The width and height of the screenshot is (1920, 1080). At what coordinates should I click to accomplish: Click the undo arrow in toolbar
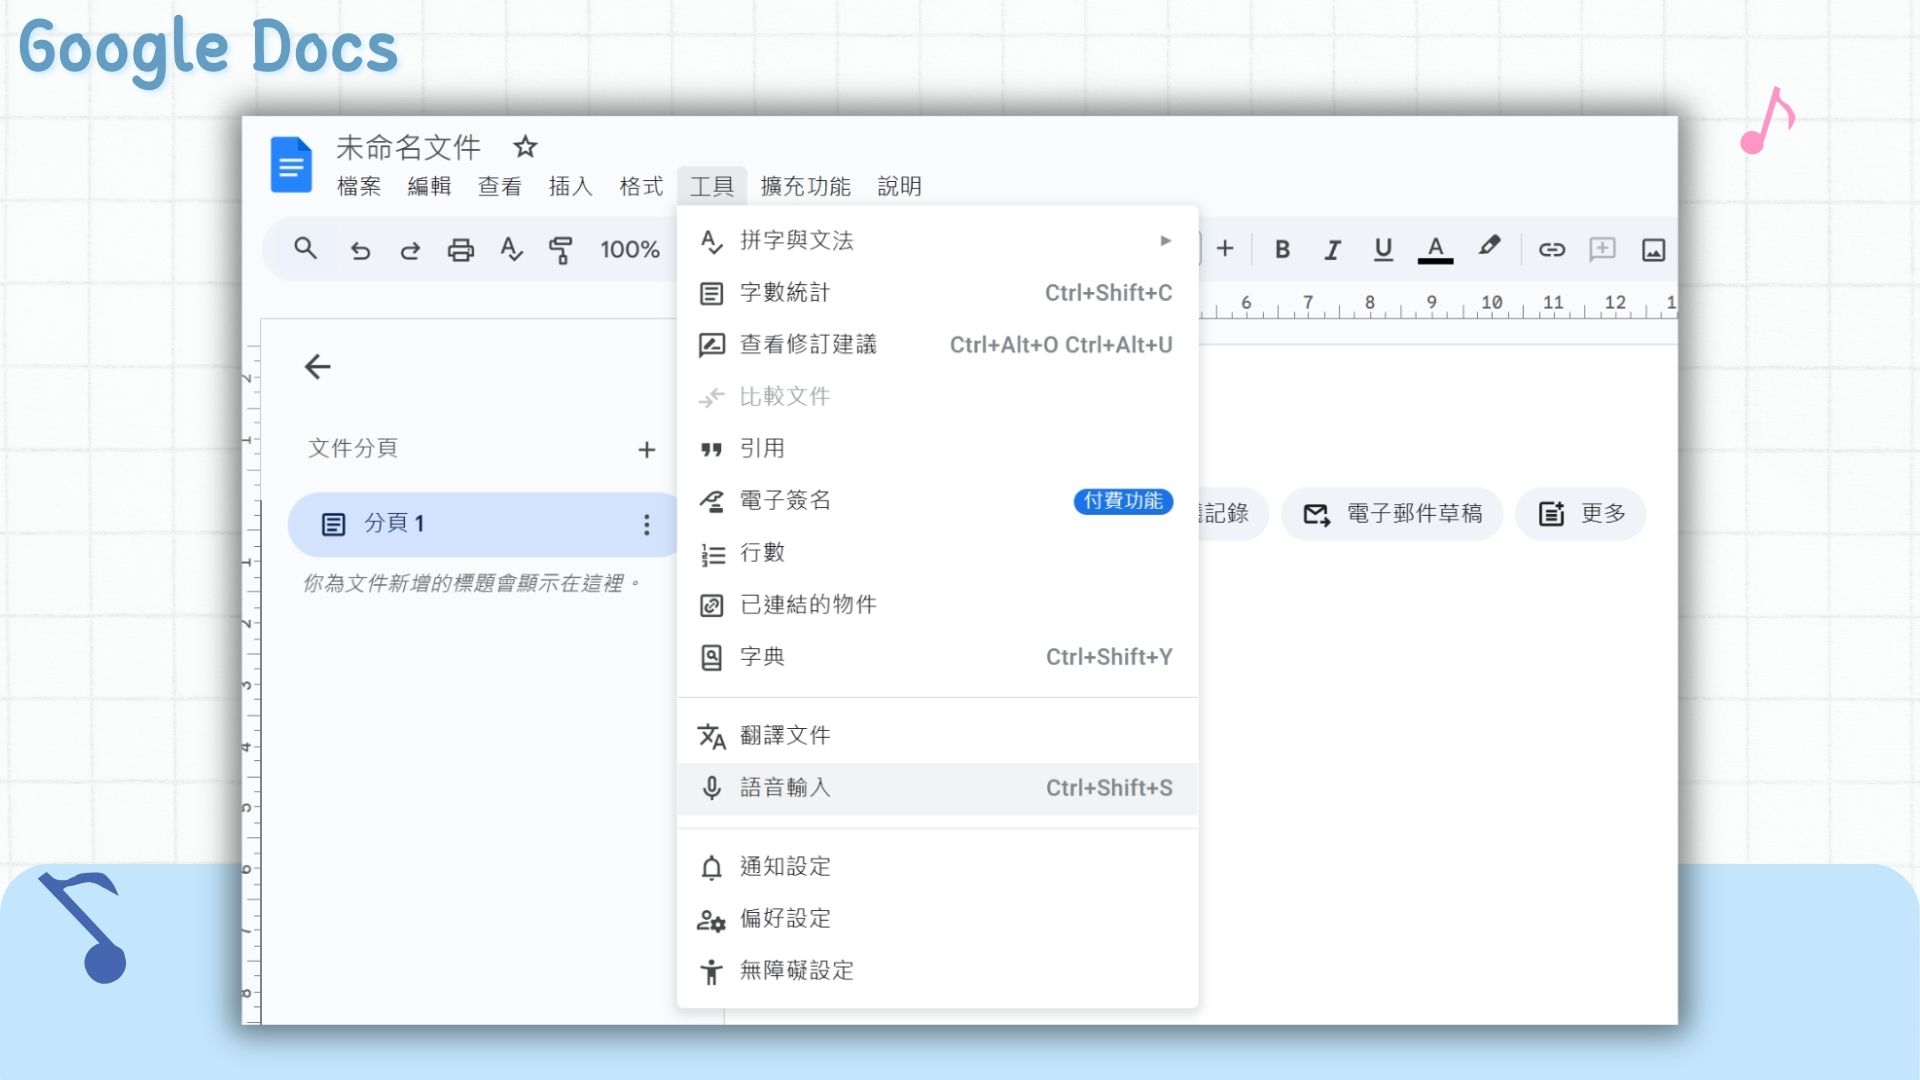coord(360,250)
